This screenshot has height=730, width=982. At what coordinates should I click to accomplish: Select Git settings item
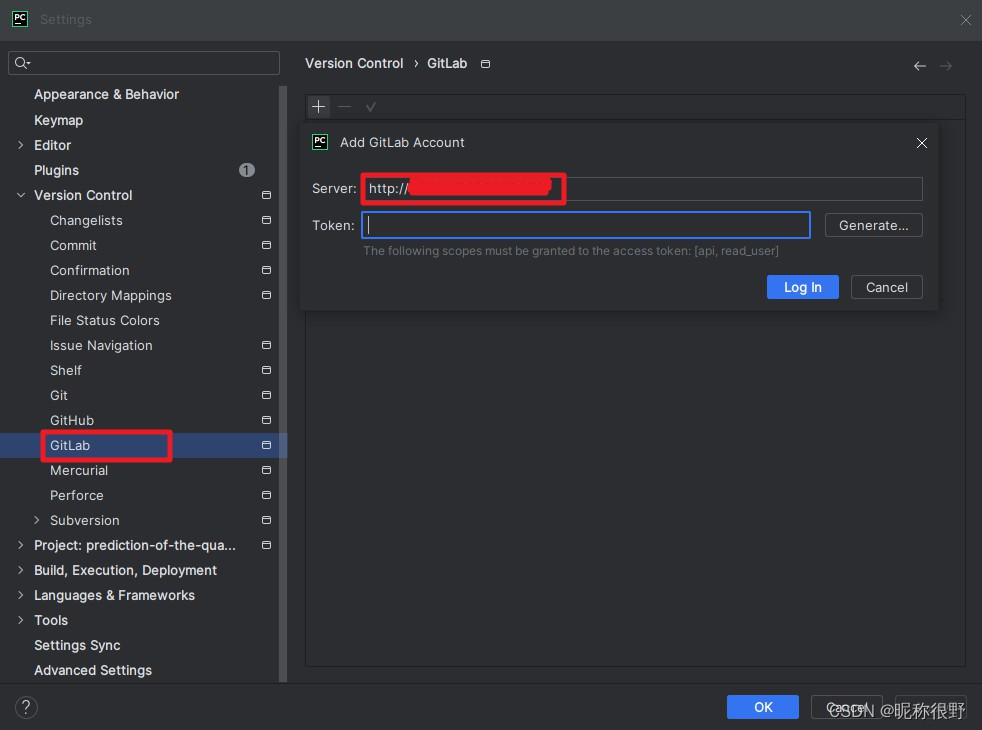[59, 396]
